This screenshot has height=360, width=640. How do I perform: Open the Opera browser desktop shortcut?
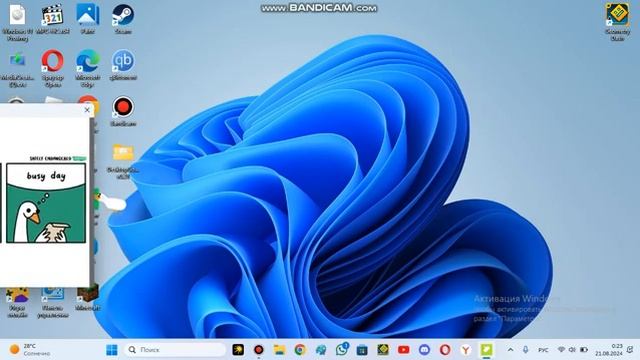(53, 68)
